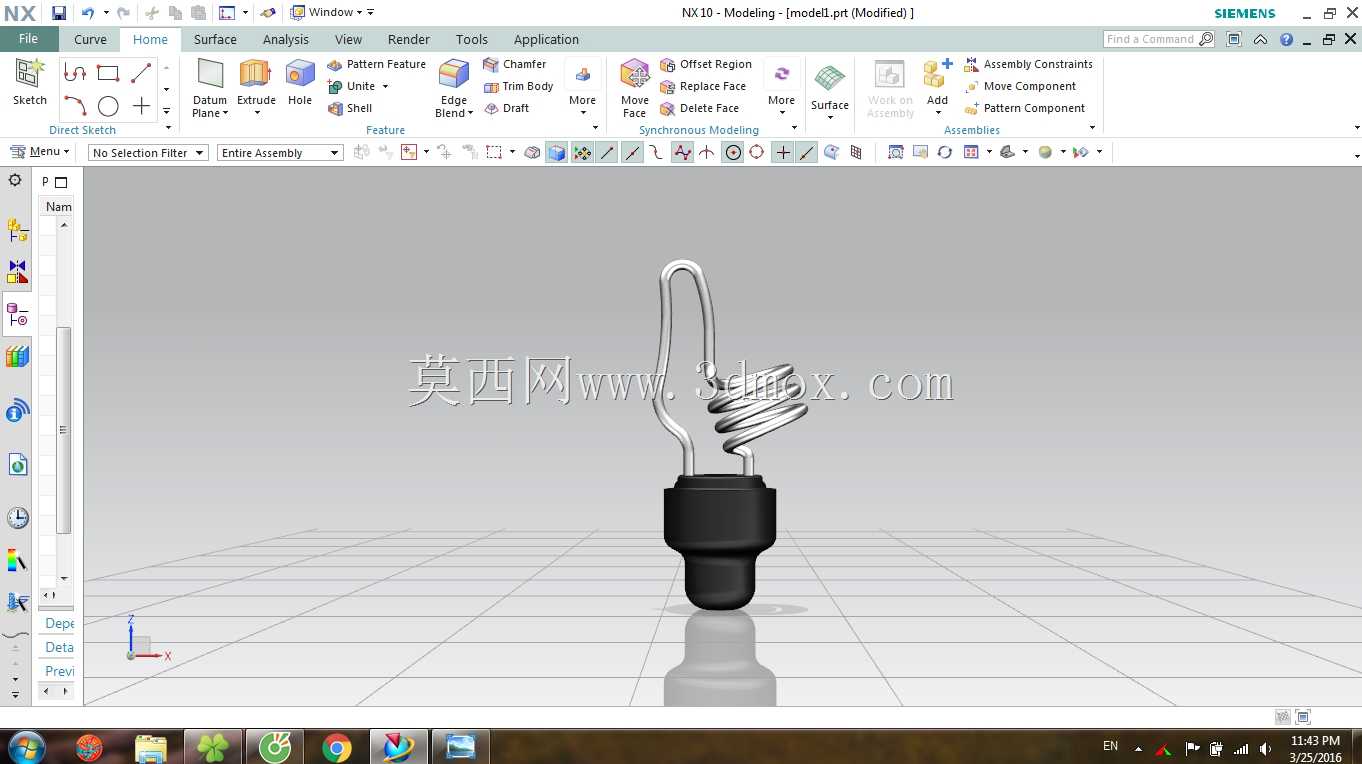
Task: Open the Synchronous Modeling More gallery
Action: click(781, 88)
